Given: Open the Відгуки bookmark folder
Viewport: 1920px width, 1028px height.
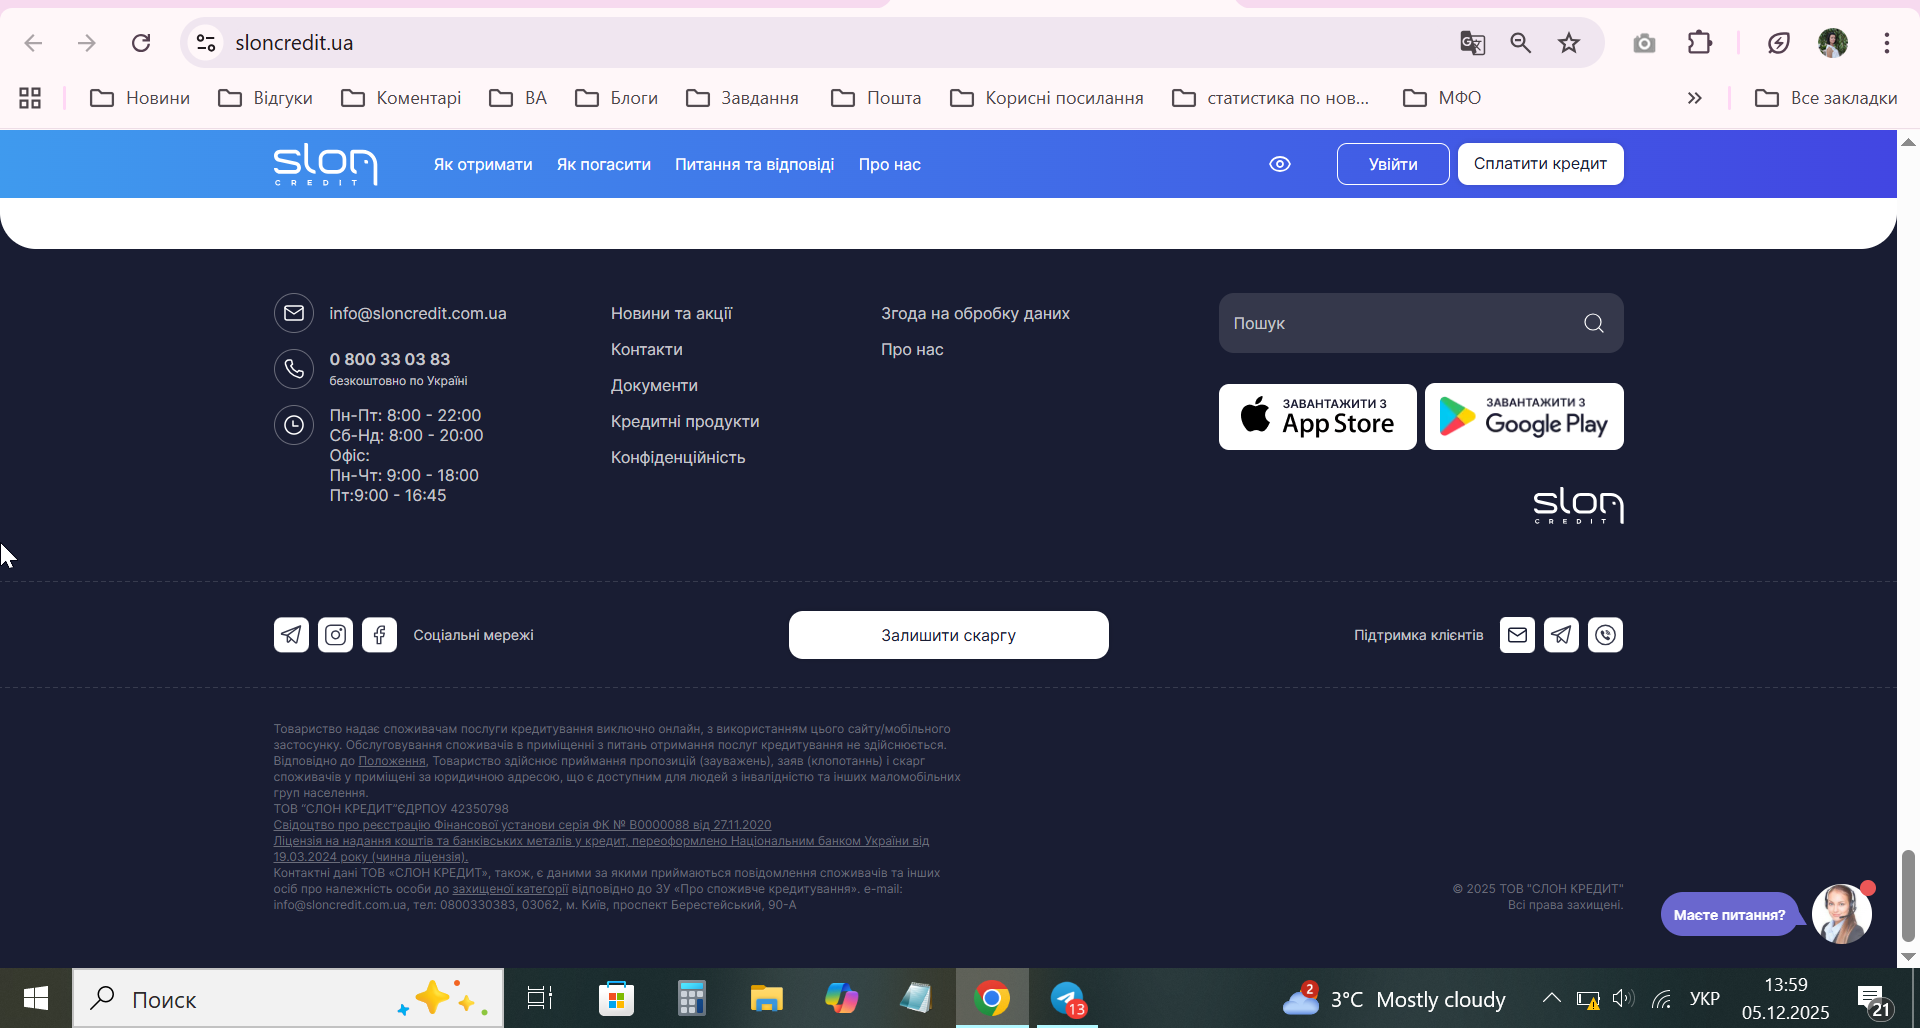Looking at the screenshot, I should [x=265, y=98].
